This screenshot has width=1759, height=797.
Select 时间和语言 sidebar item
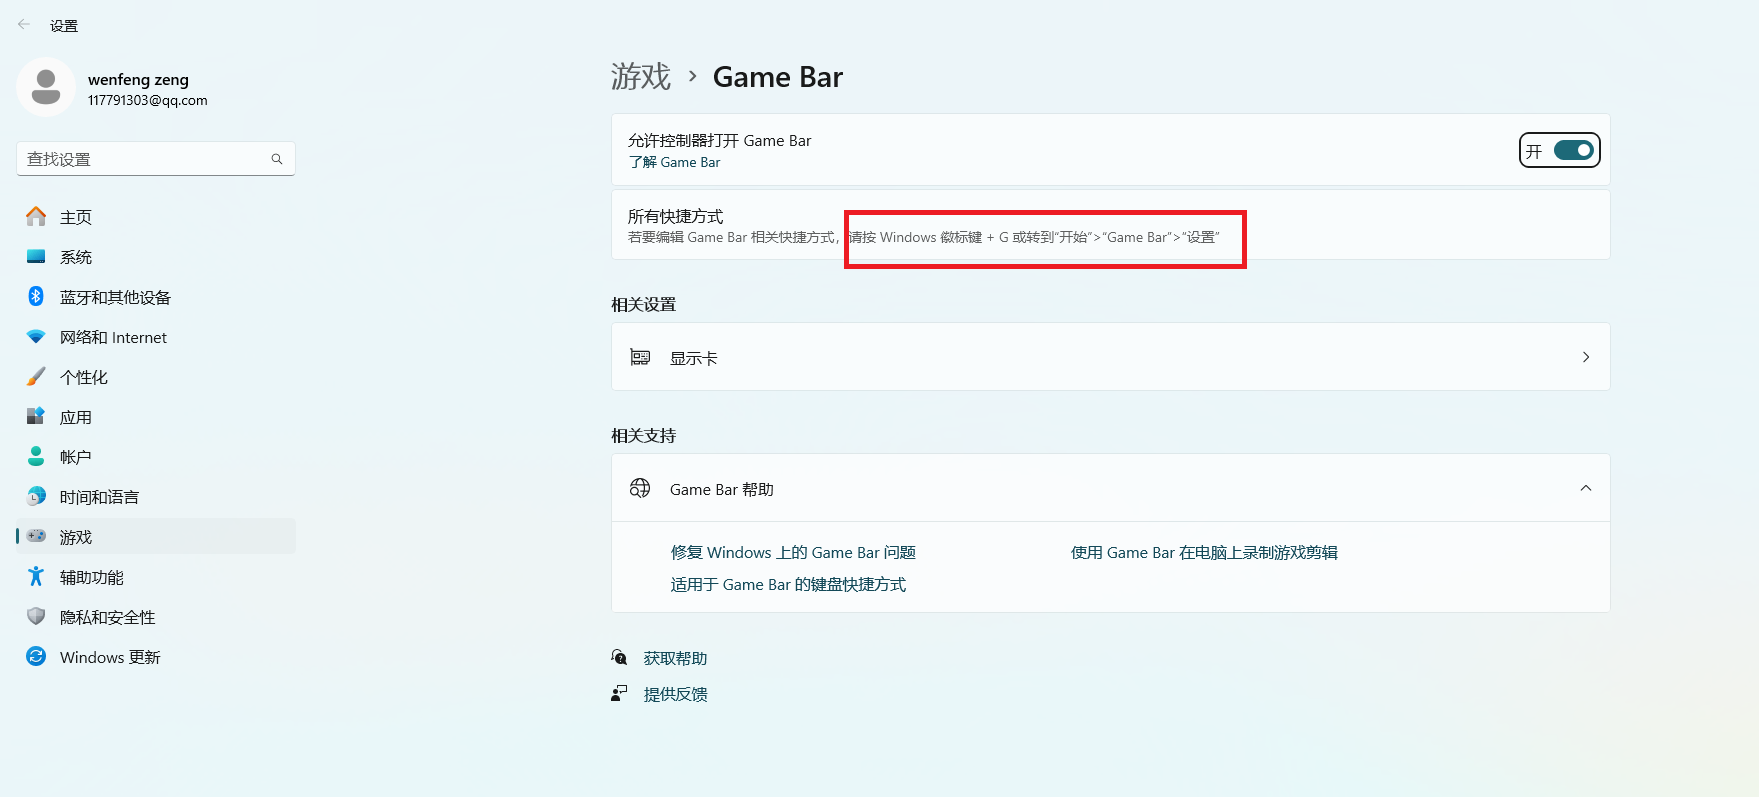tap(156, 497)
